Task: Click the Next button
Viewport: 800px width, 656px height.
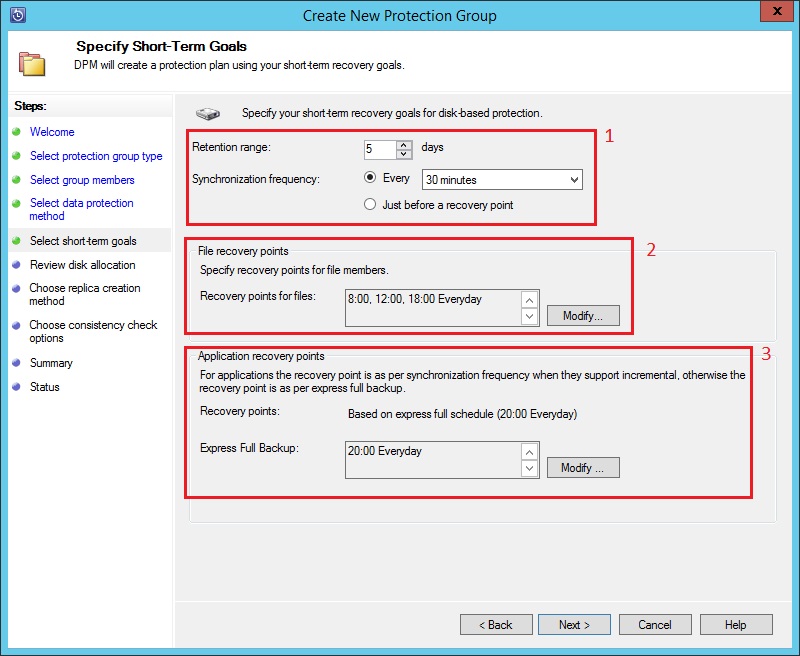Action: coord(574,625)
